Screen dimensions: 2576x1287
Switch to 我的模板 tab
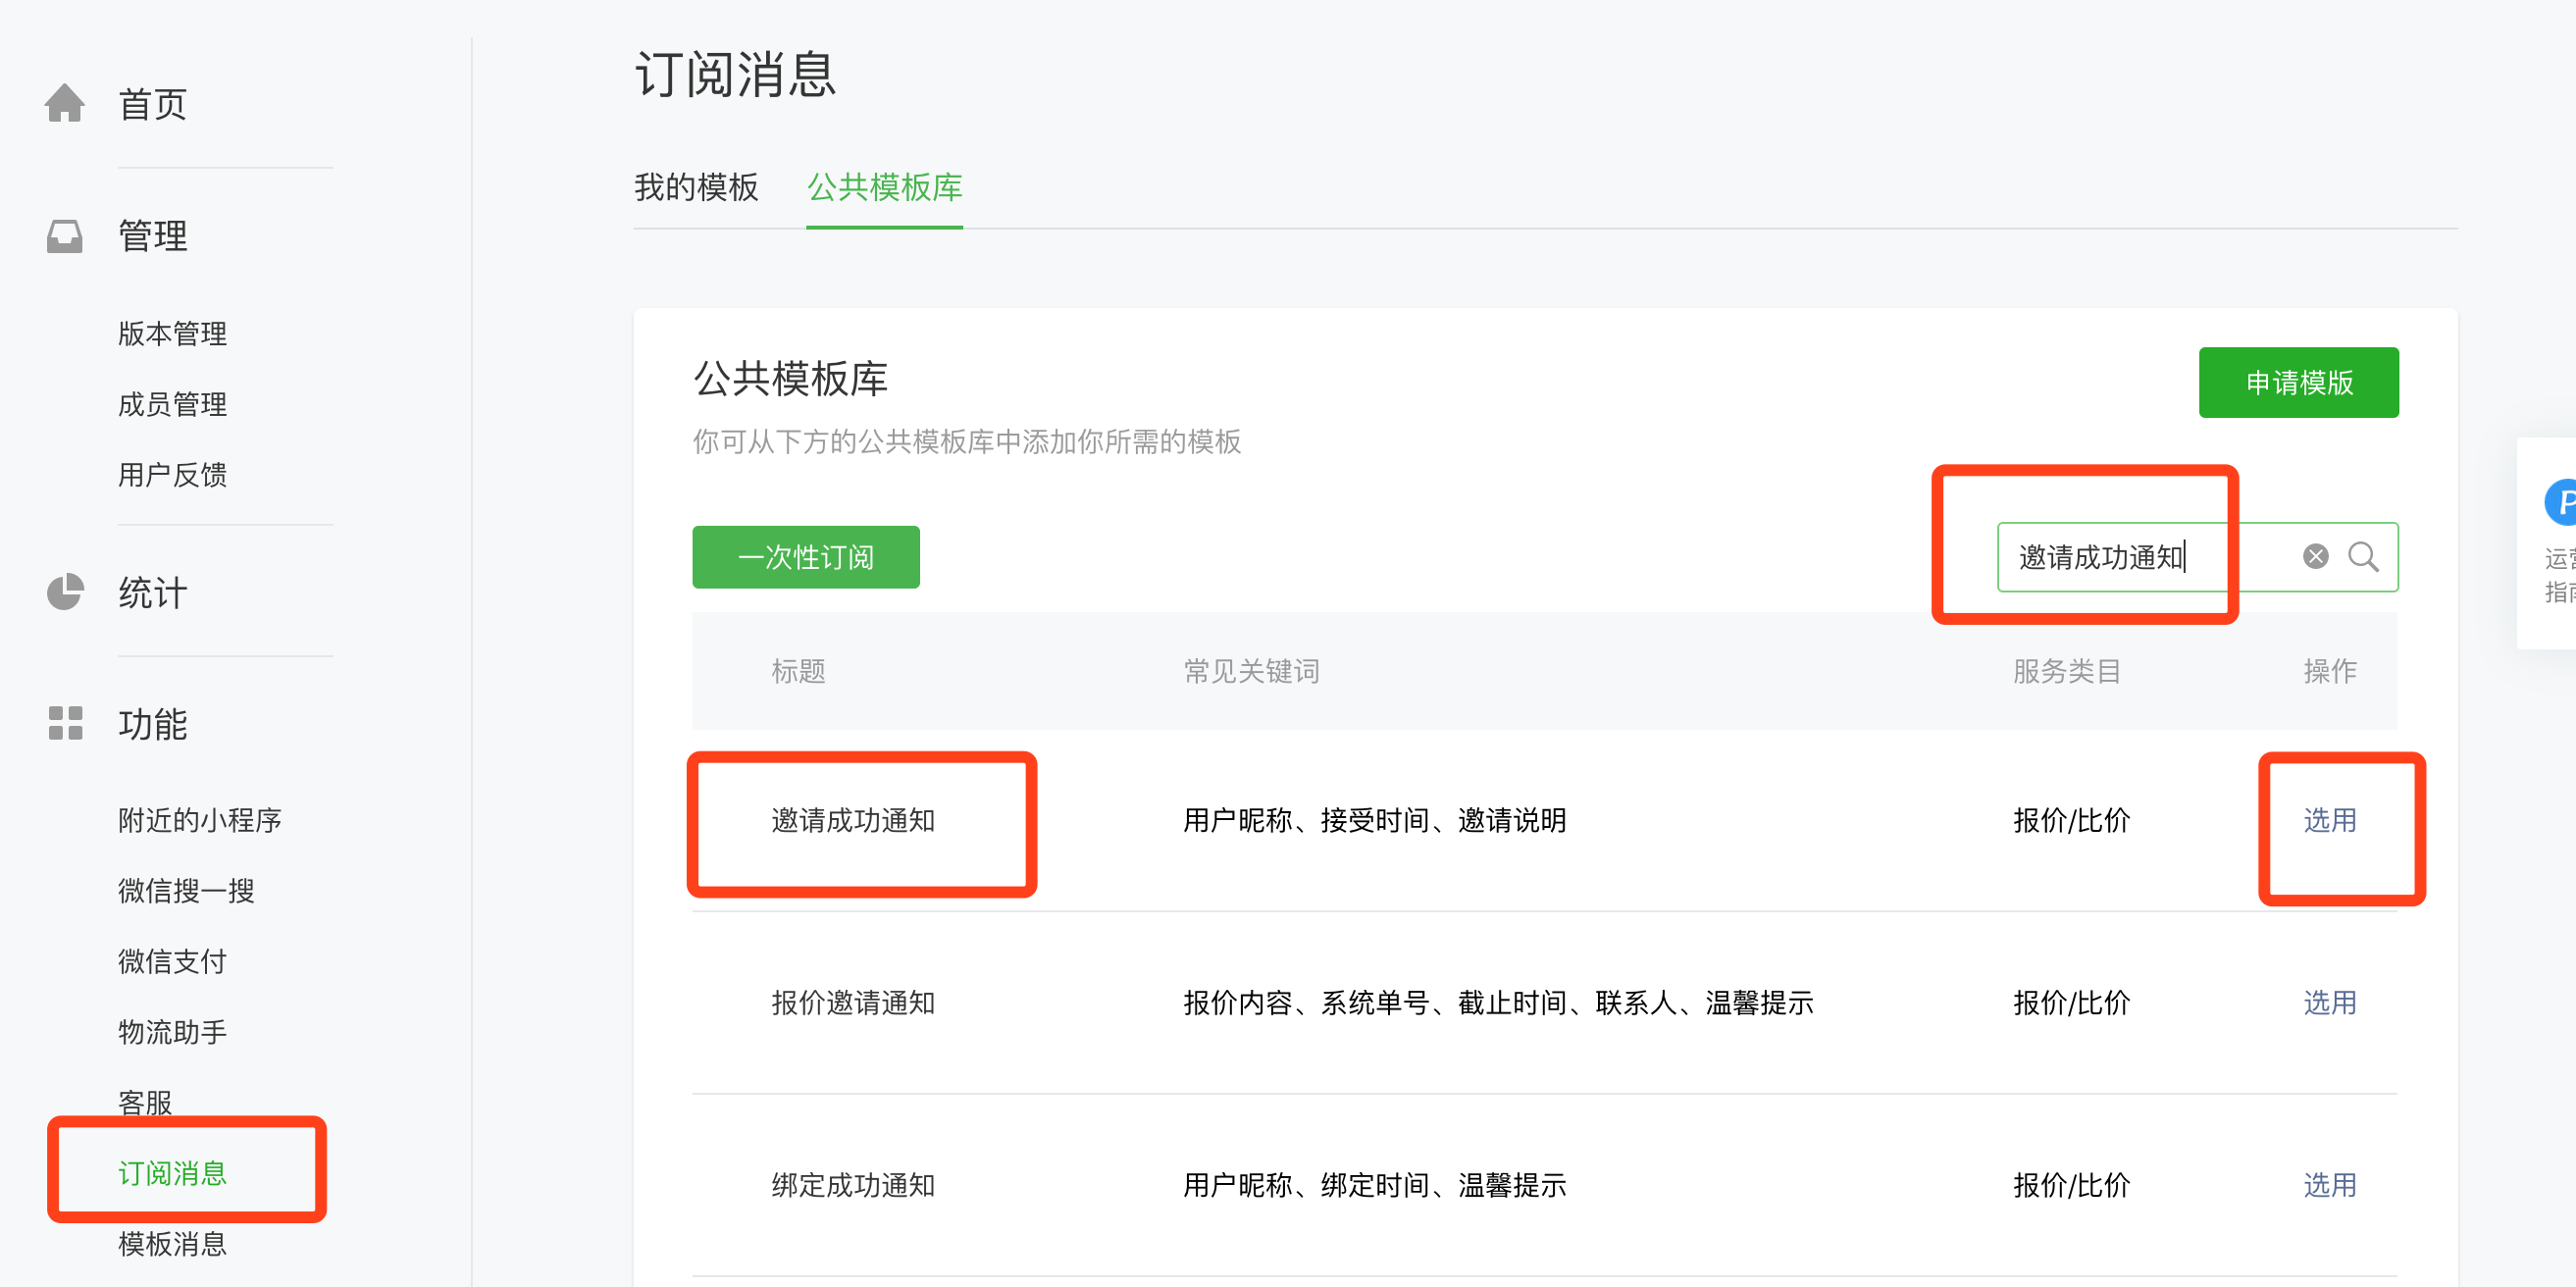click(696, 187)
